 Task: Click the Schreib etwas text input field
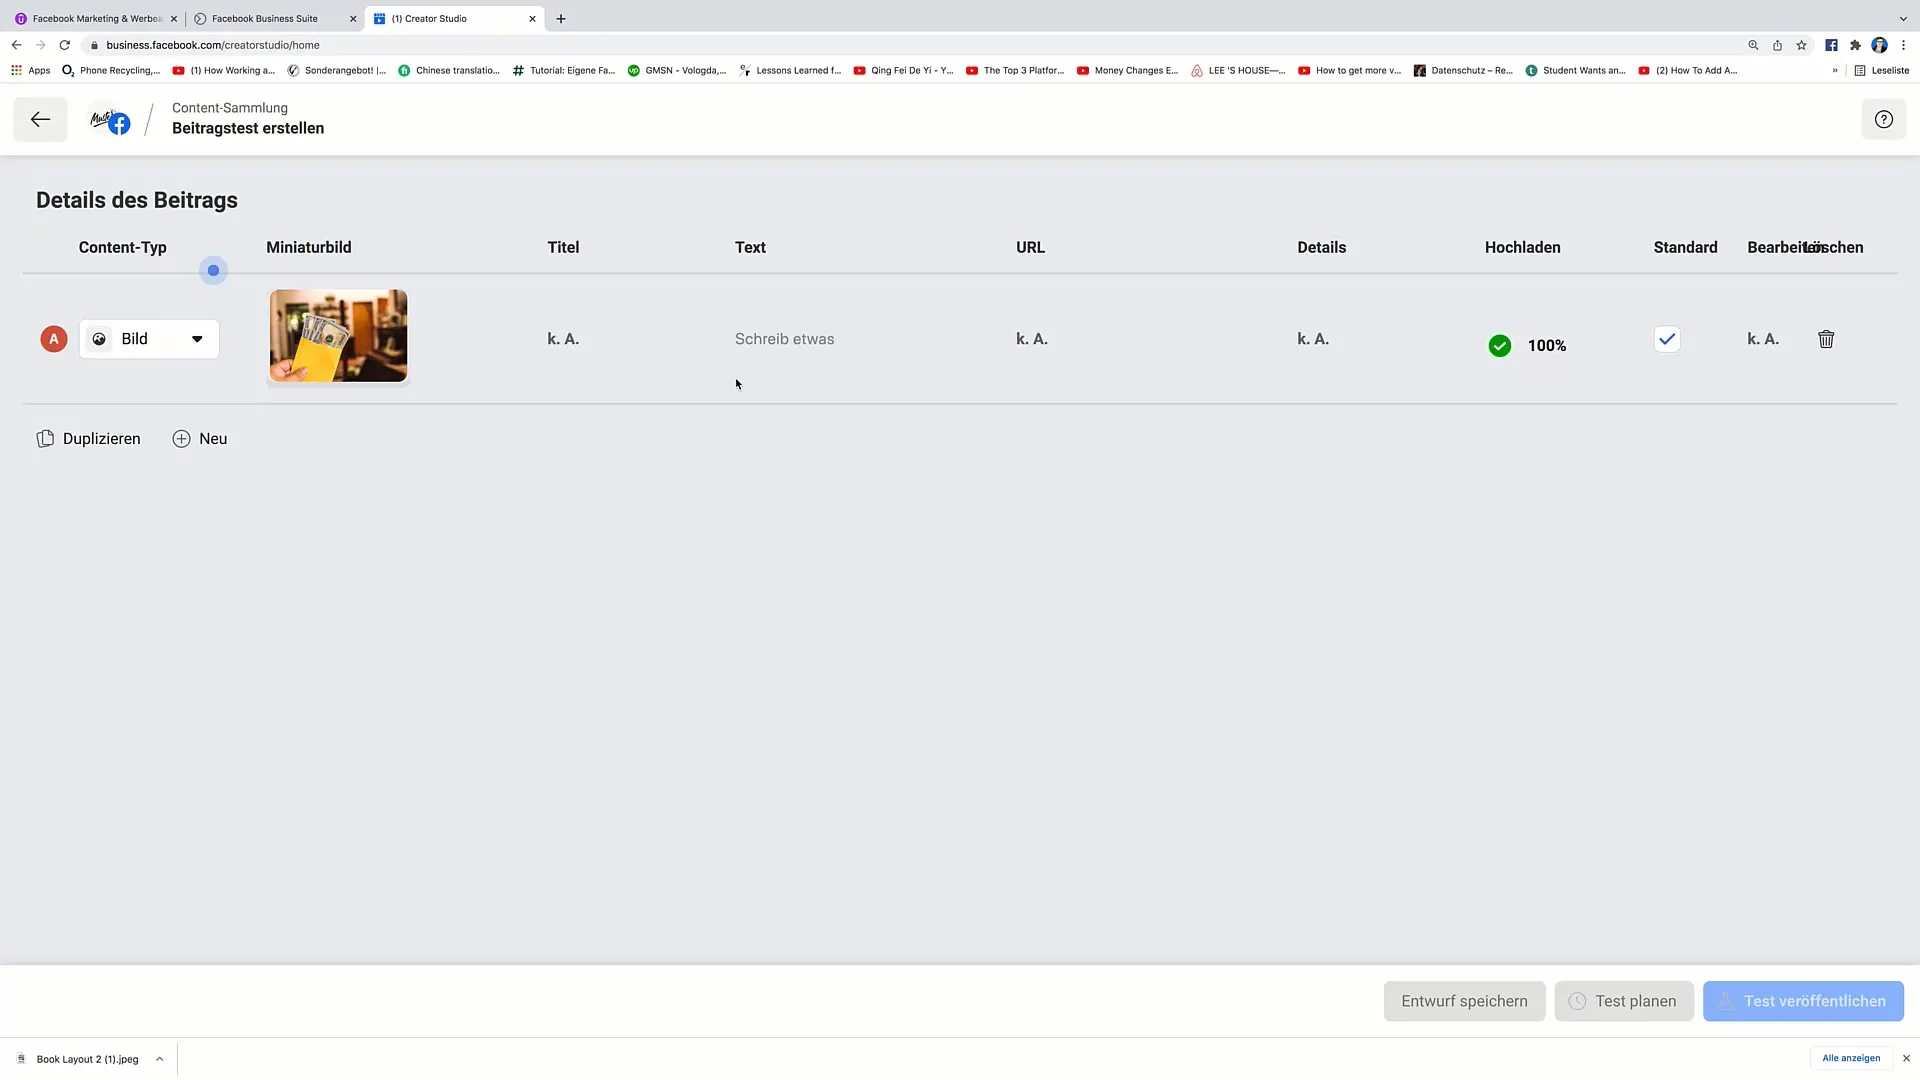pyautogui.click(x=785, y=338)
